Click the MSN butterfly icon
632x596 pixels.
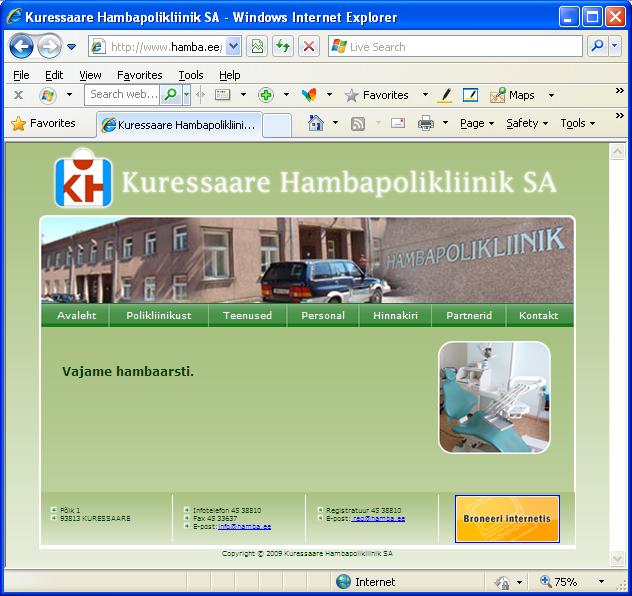click(309, 95)
